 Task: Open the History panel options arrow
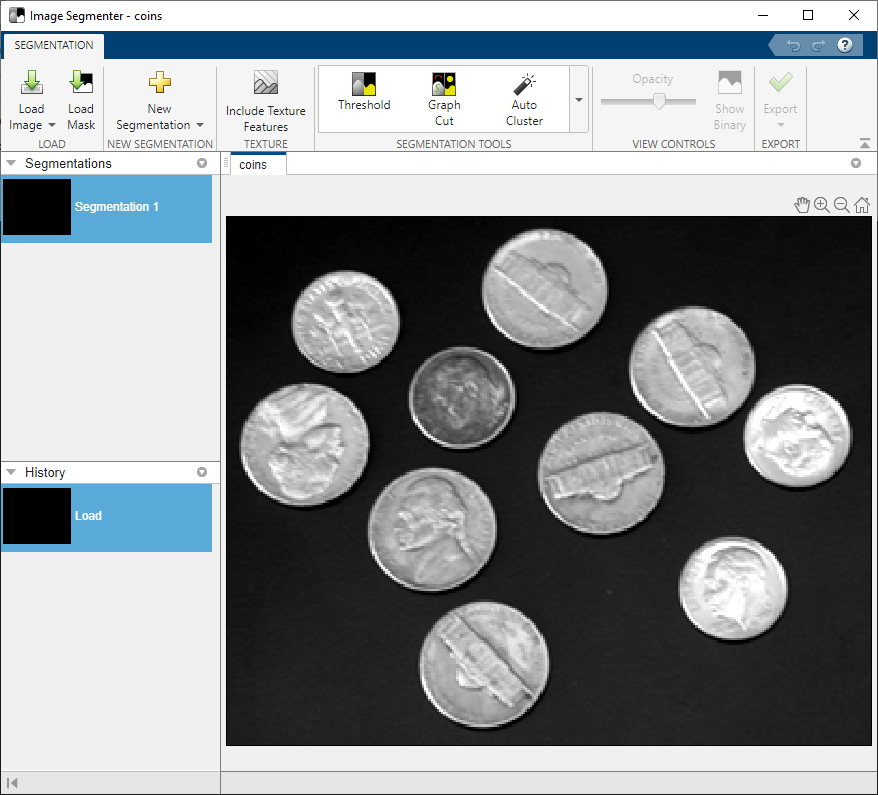coord(202,472)
